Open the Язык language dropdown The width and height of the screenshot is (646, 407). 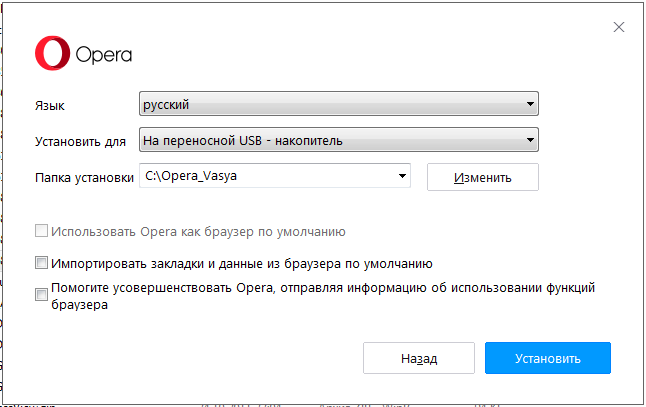[x=339, y=104]
